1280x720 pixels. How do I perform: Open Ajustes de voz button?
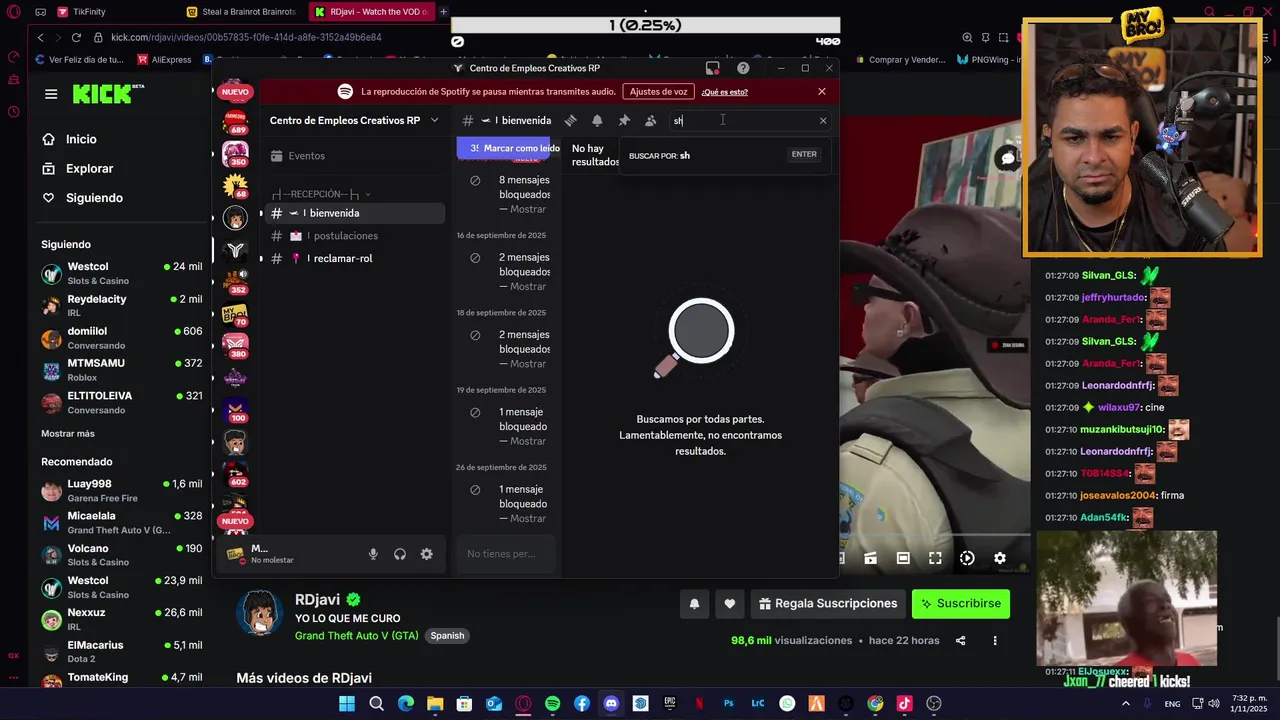[658, 91]
